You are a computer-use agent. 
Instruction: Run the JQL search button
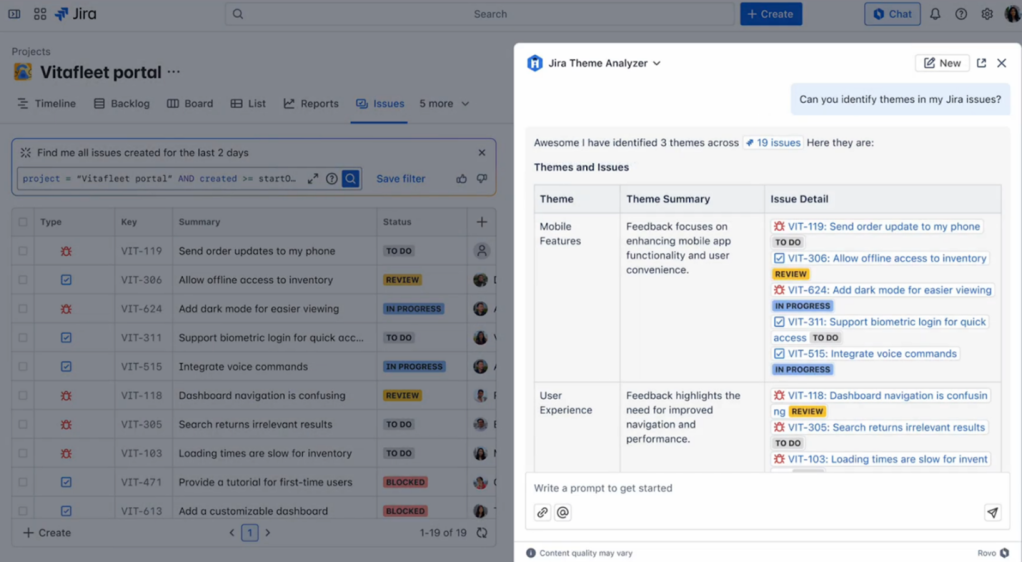point(351,179)
